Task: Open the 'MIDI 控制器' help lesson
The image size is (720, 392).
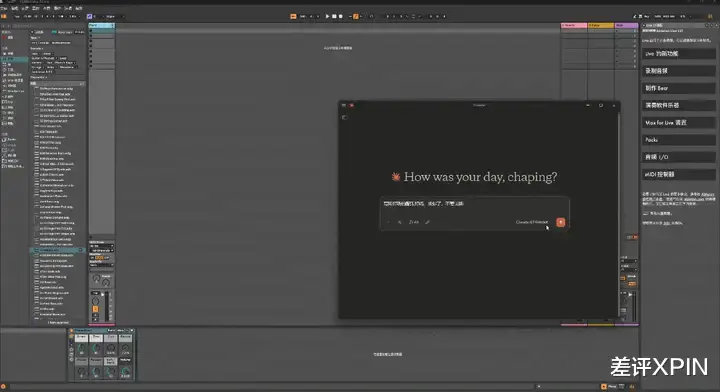Action: 678,174
